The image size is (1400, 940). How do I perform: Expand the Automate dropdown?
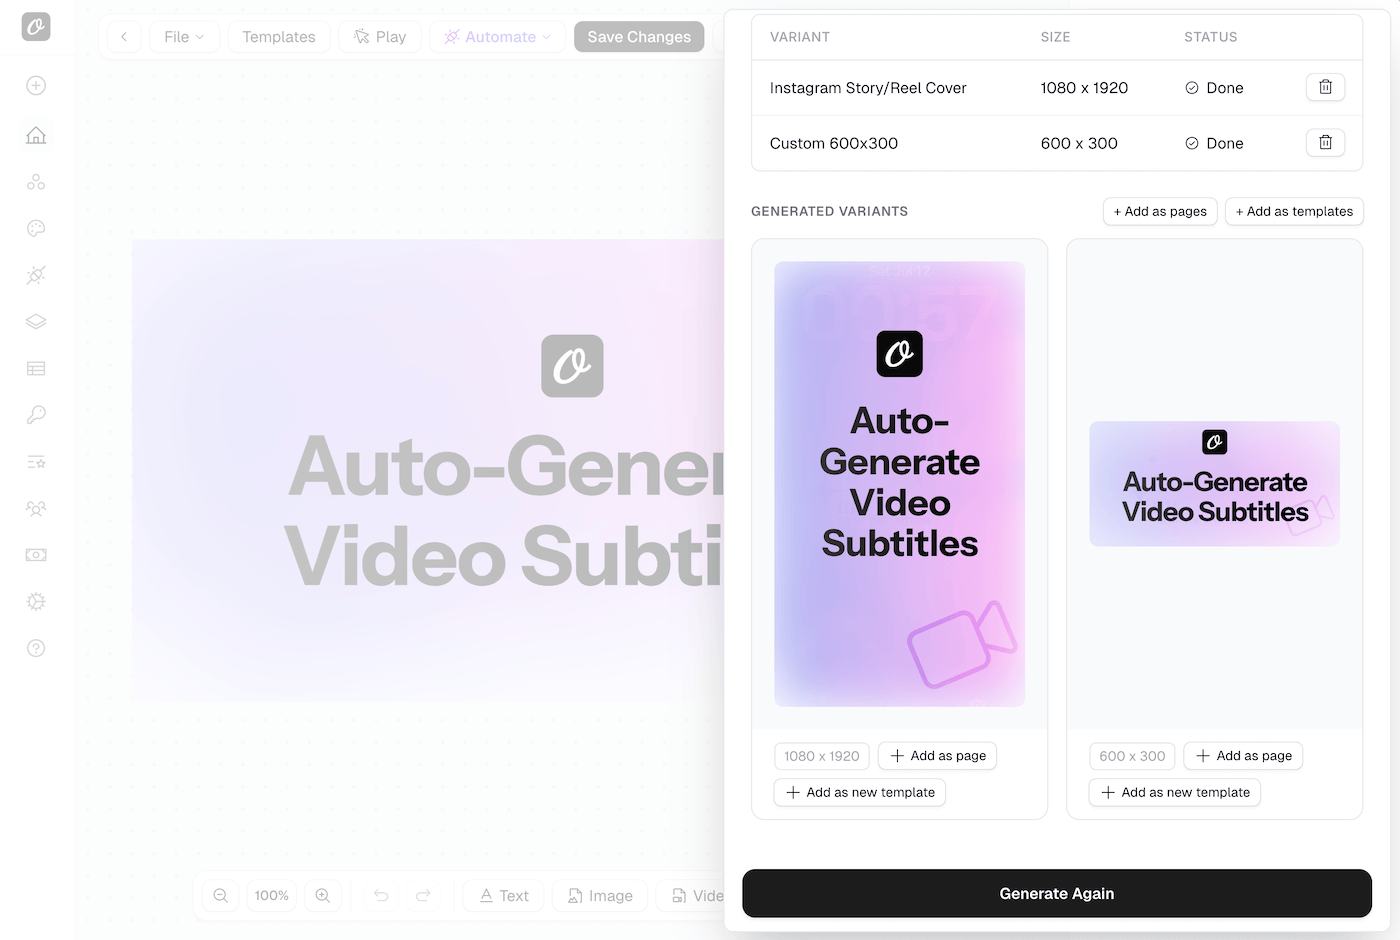pyautogui.click(x=498, y=37)
